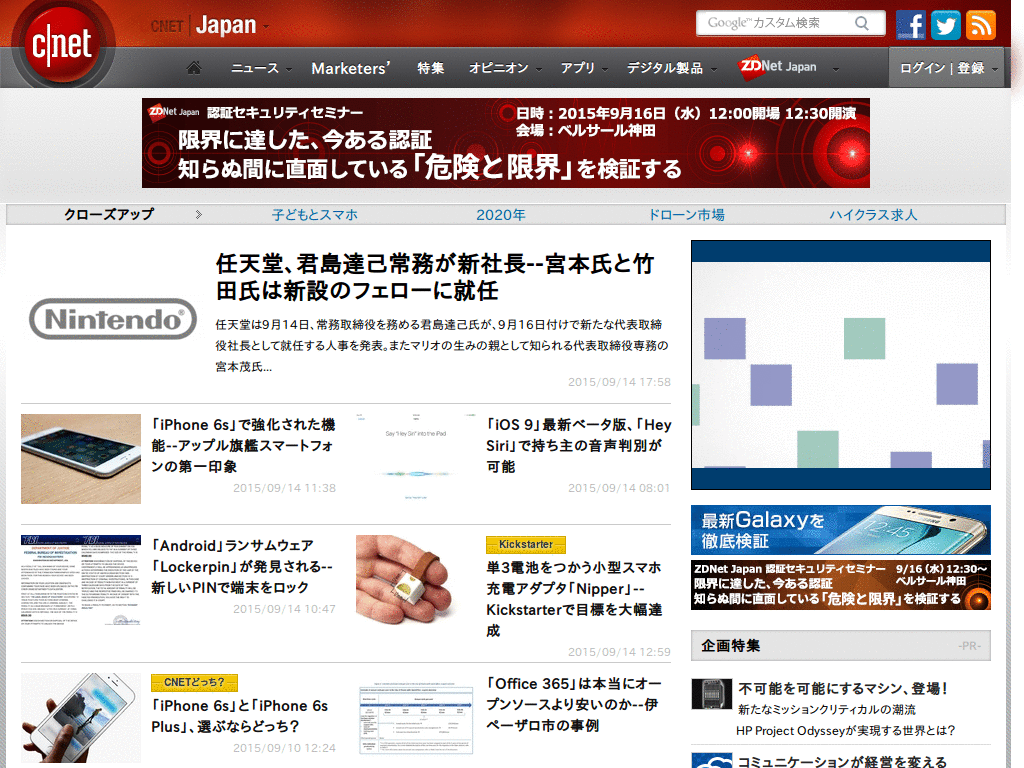Click the home icon in navigation bar
The width and height of the screenshot is (1024, 768).
click(194, 67)
